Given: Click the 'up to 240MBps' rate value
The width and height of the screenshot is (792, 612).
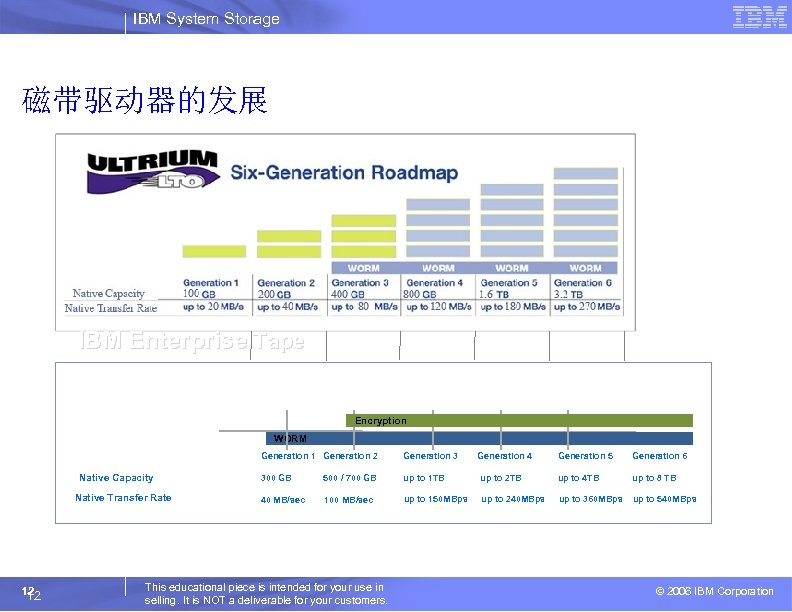Looking at the screenshot, I should pyautogui.click(x=513, y=499).
